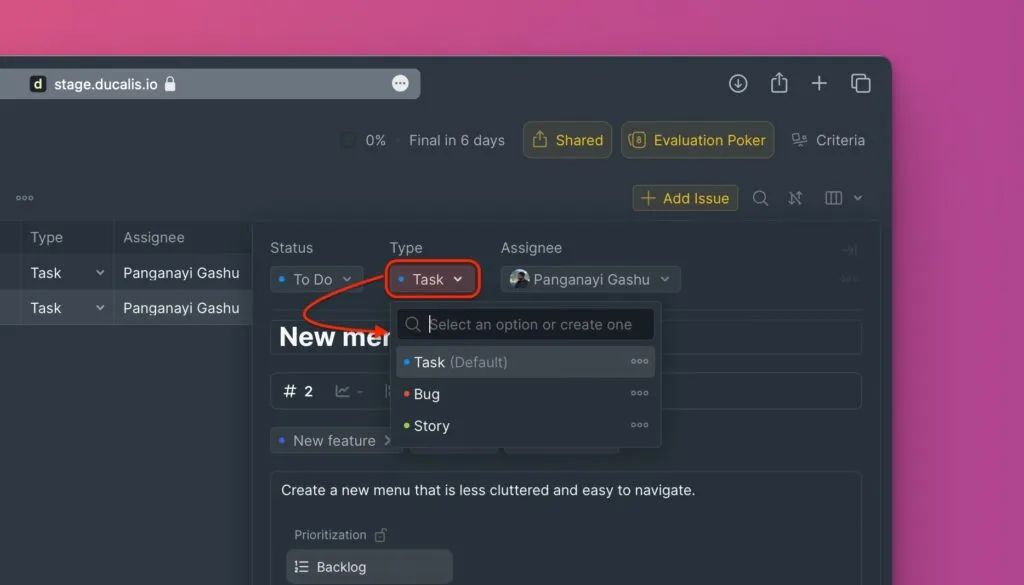This screenshot has height=585, width=1024.
Task: Click the Add Issue button
Action: coord(685,198)
